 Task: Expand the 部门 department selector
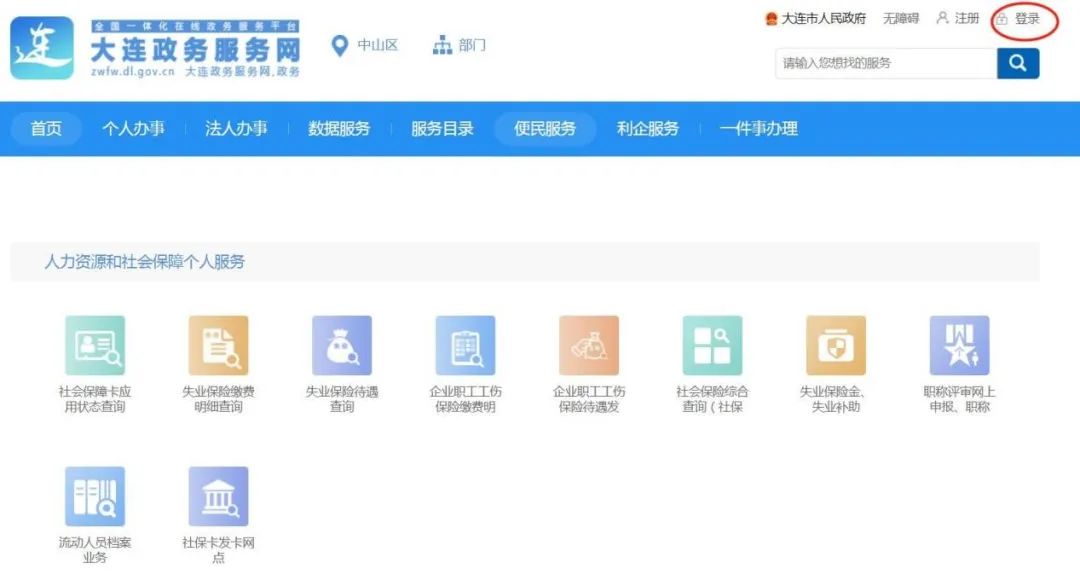[x=459, y=46]
